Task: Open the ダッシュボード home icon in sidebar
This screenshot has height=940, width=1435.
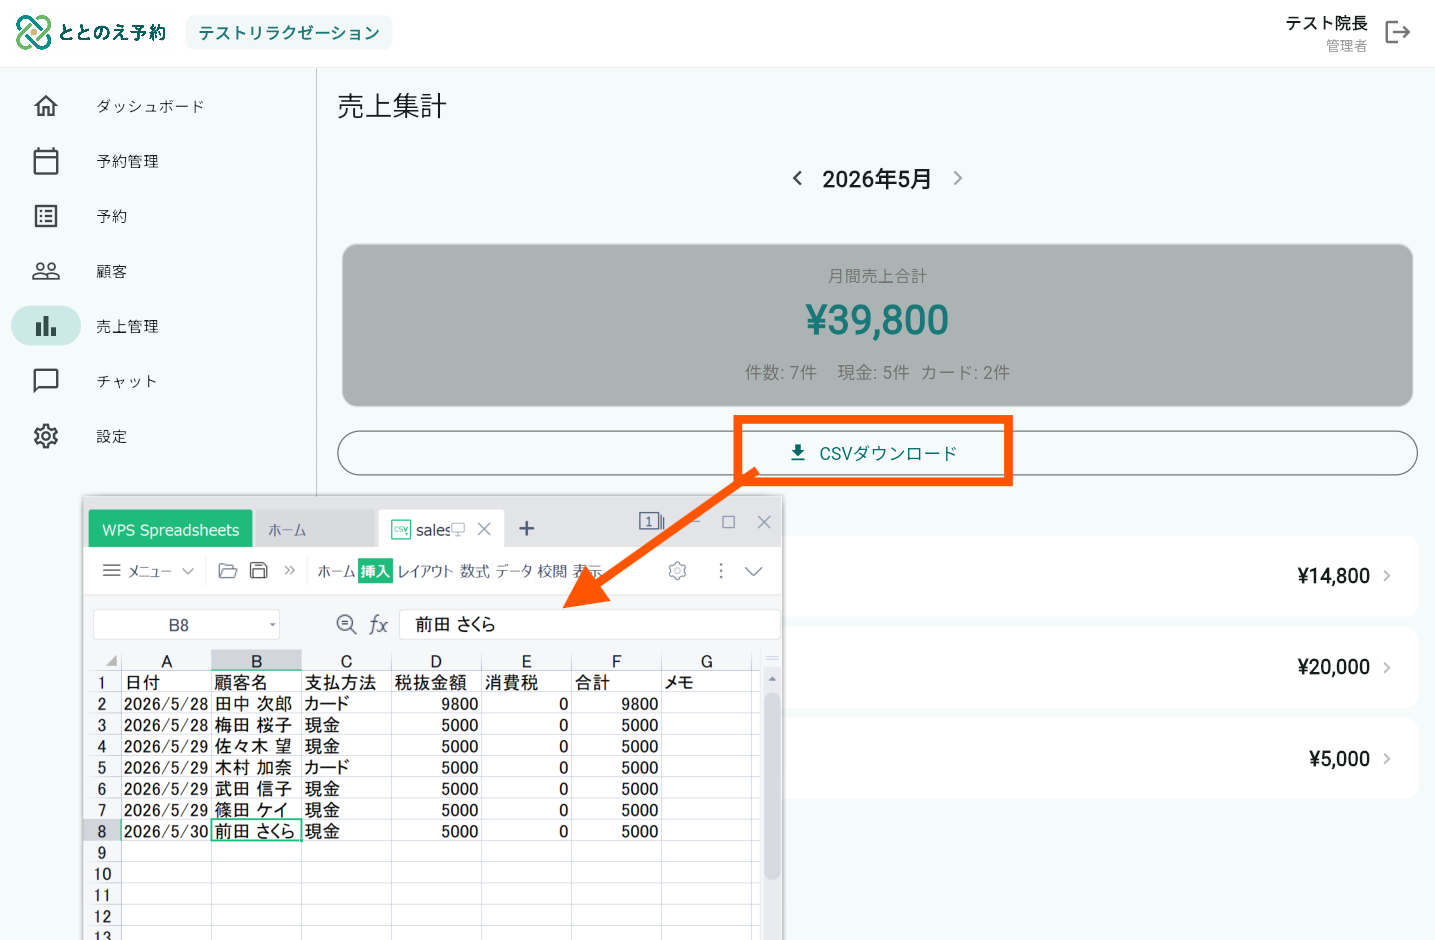Action: tap(46, 106)
